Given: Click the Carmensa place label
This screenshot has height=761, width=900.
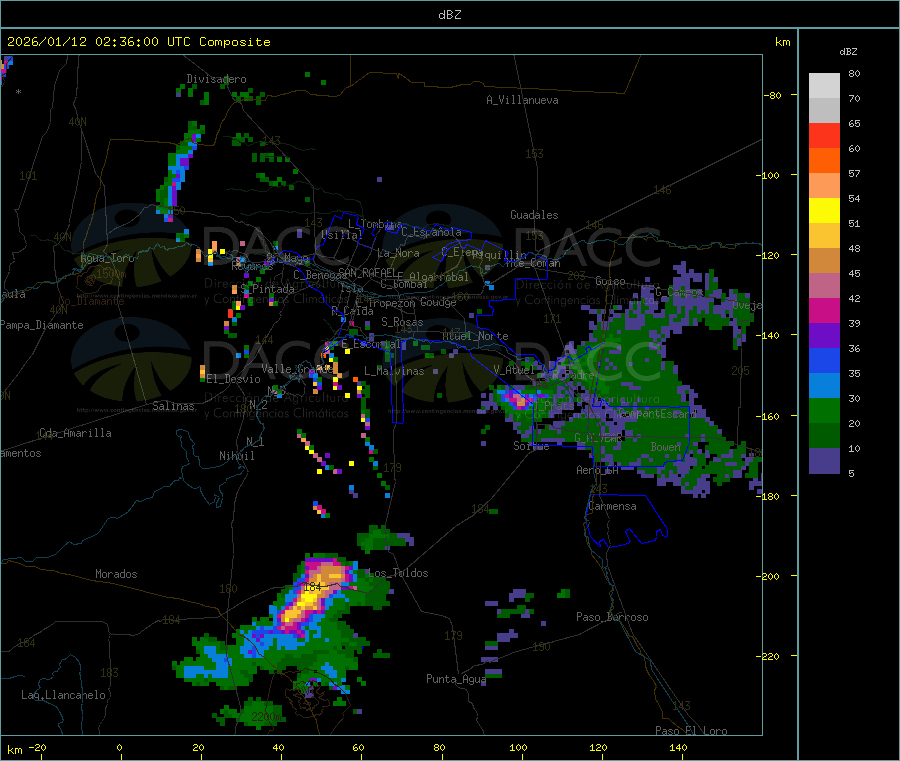Looking at the screenshot, I should 612,506.
